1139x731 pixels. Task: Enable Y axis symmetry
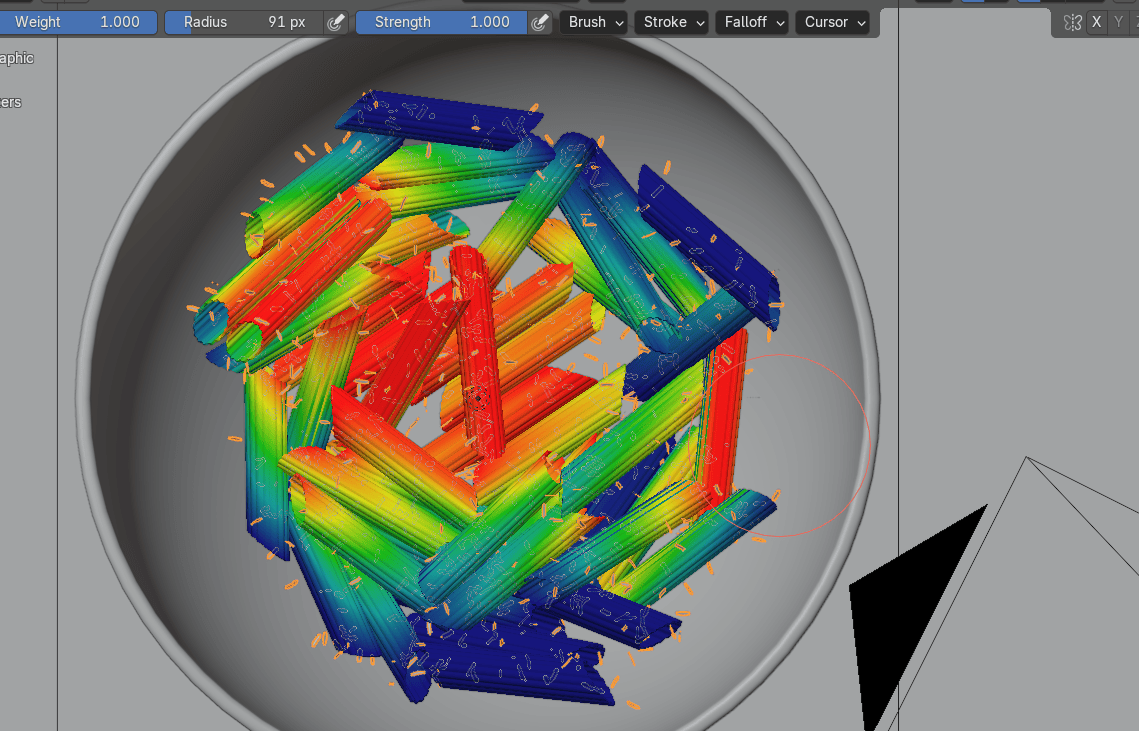coord(1119,22)
